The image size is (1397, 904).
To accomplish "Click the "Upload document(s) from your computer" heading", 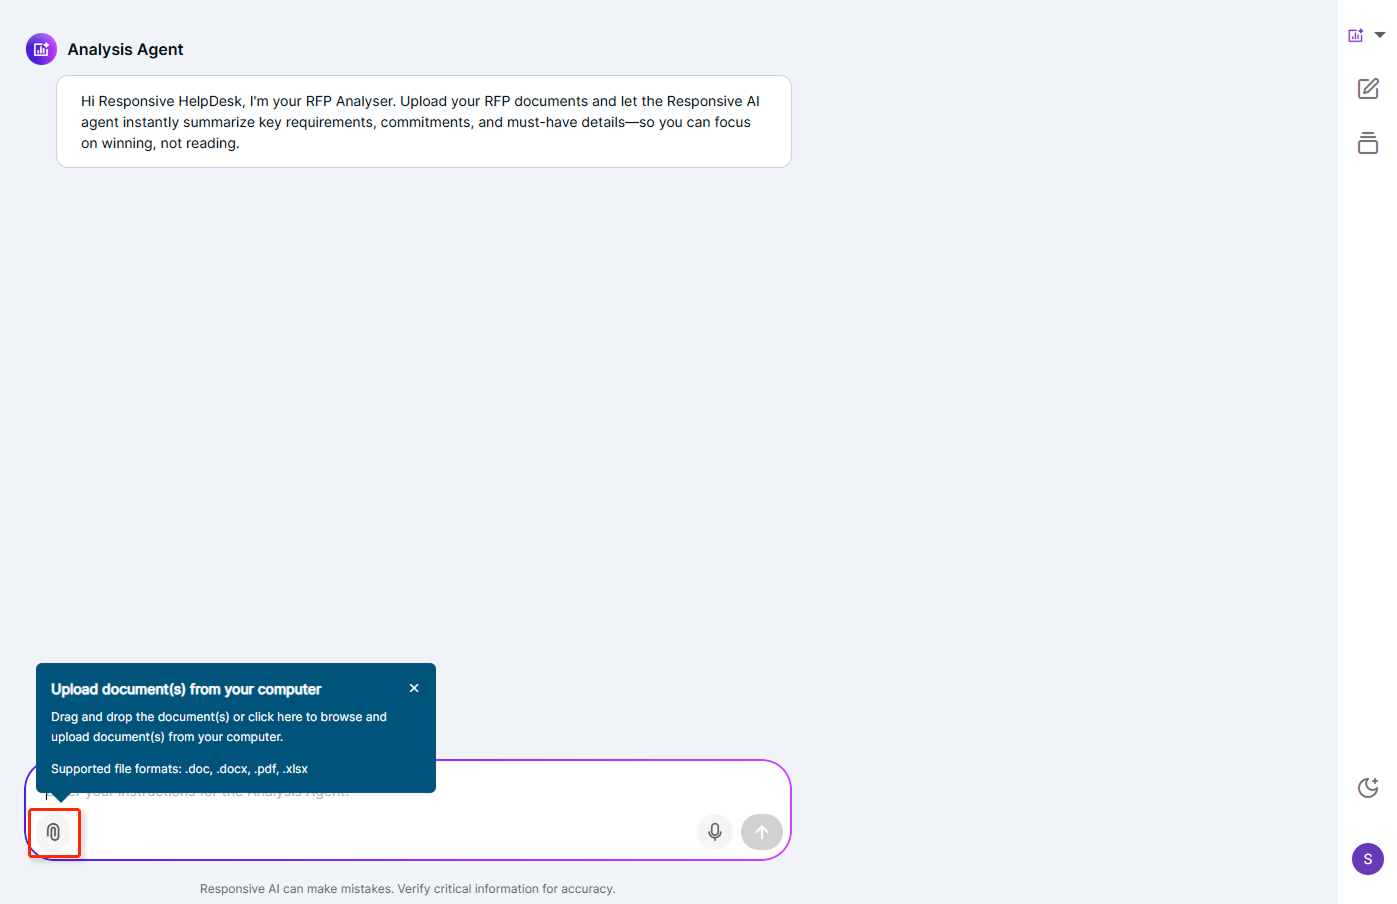I will [186, 689].
